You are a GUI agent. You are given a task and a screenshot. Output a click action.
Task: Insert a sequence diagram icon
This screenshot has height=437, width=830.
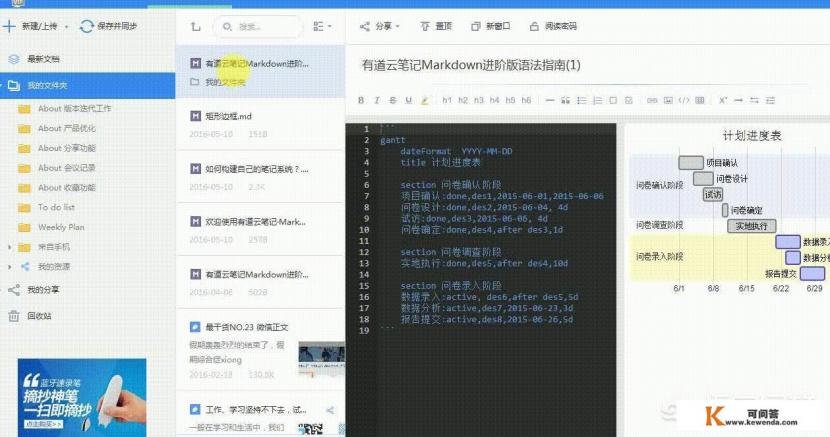coord(754,100)
